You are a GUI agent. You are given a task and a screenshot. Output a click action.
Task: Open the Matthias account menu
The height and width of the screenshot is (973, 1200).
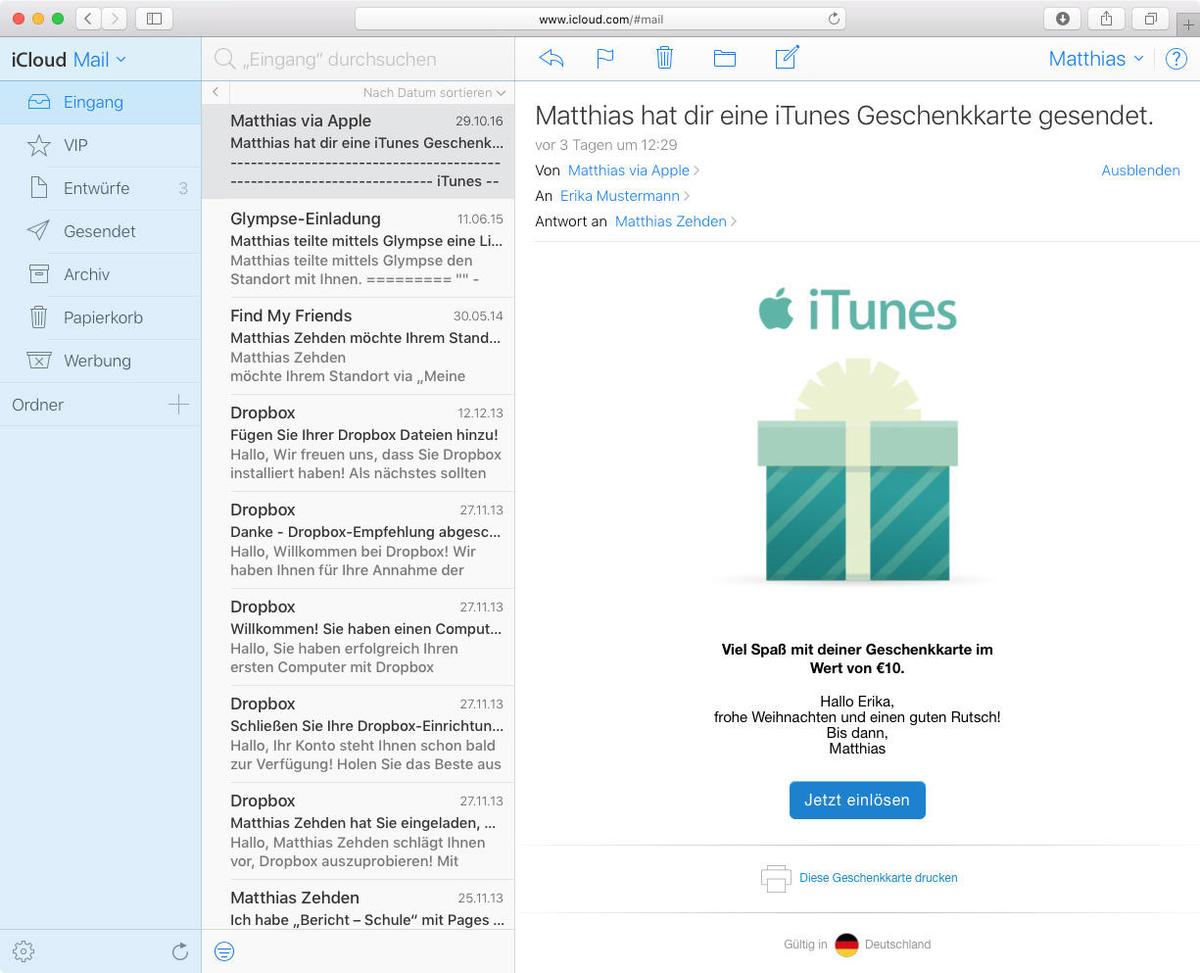(1096, 58)
